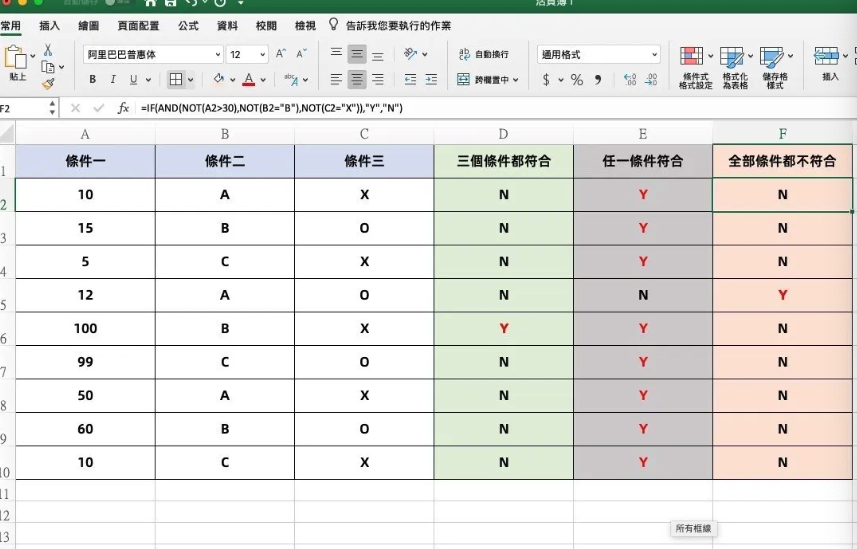Align text left
Image resolution: width=857 pixels, height=549 pixels.
pyautogui.click(x=336, y=79)
